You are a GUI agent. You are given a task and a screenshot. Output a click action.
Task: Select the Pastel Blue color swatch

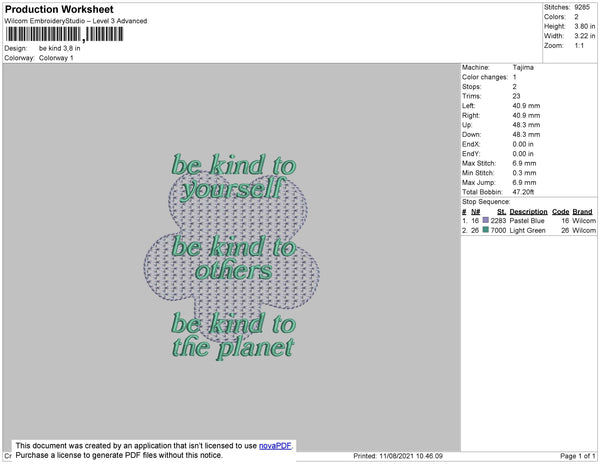pos(486,220)
